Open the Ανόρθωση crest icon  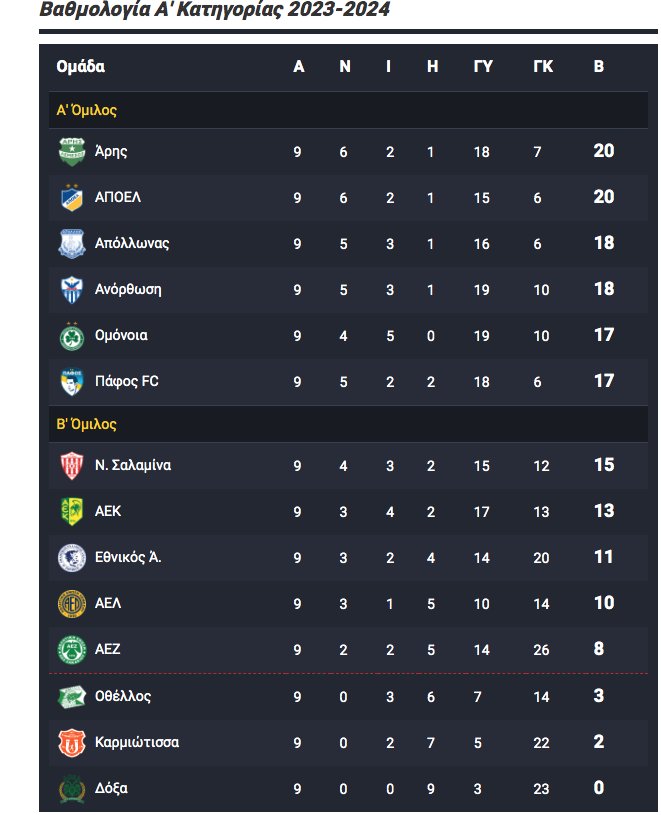(x=72, y=290)
